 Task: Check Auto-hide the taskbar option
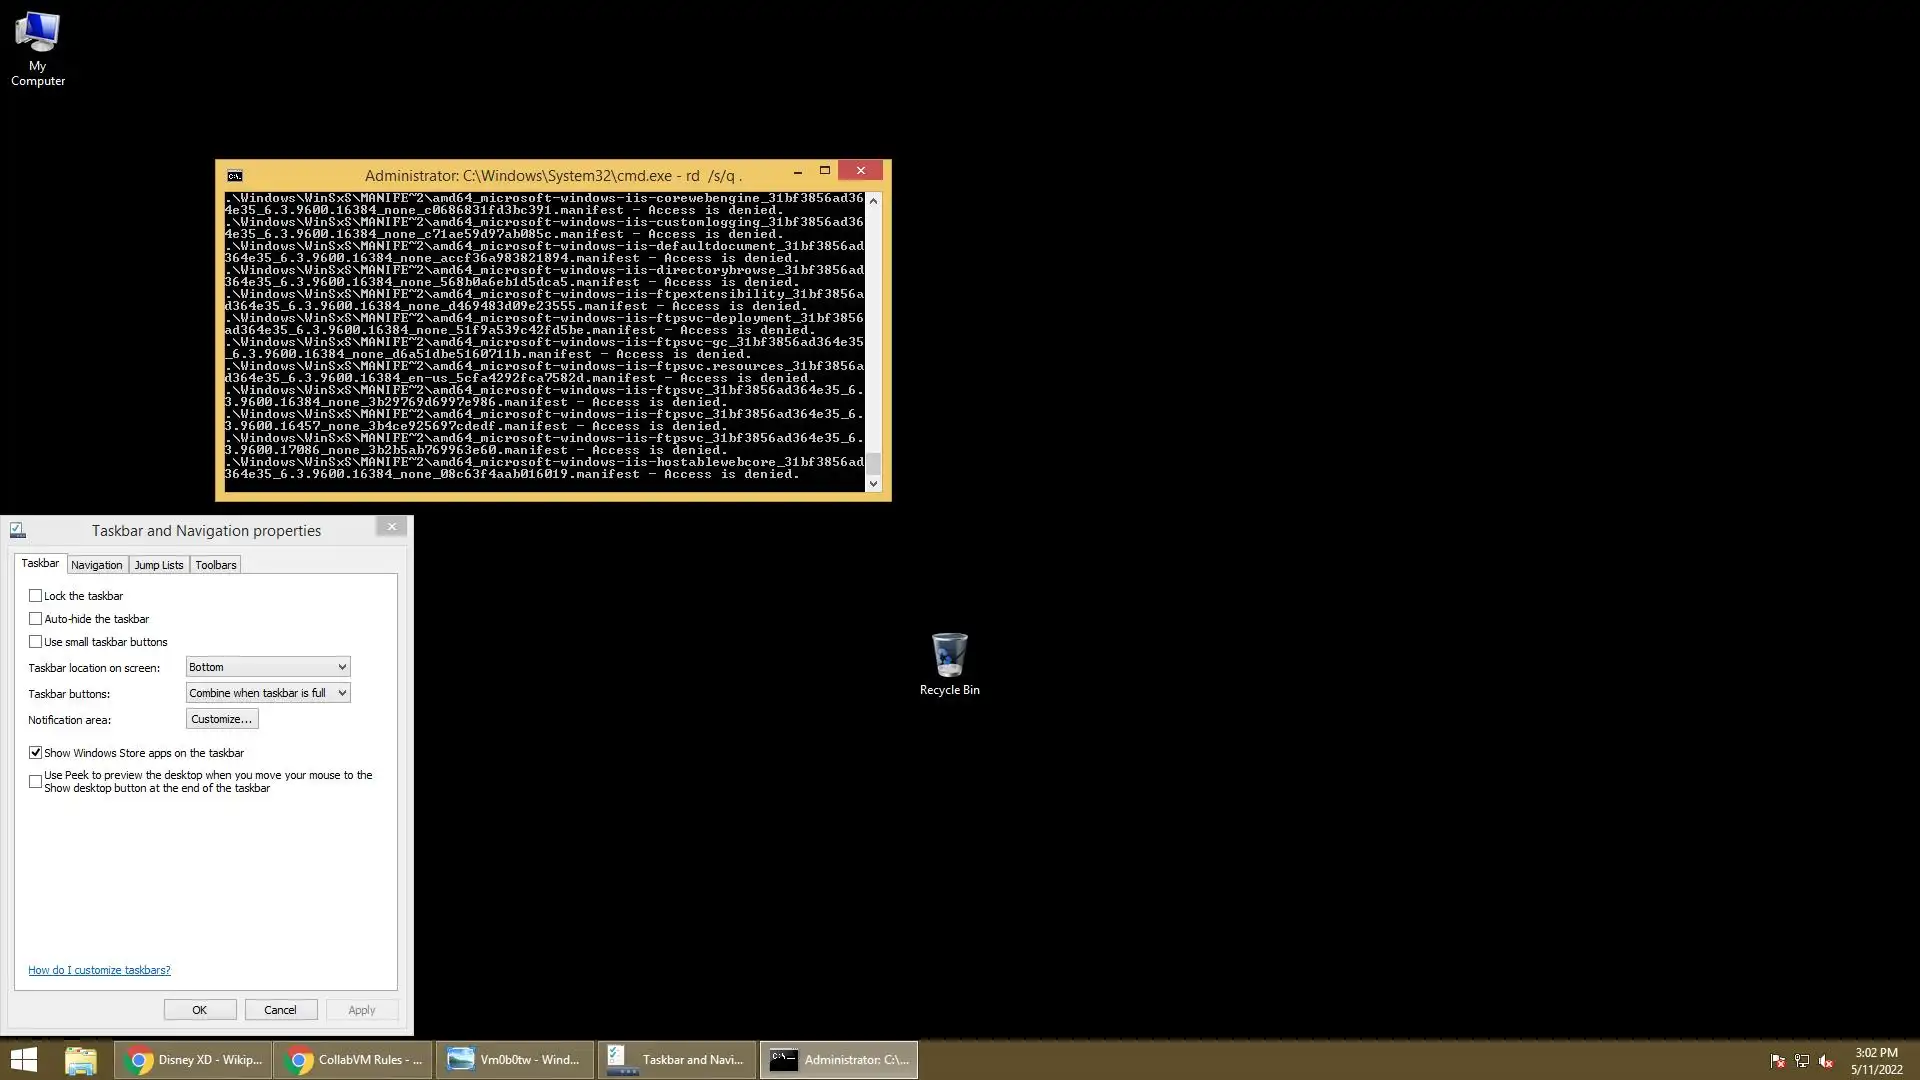coord(36,619)
